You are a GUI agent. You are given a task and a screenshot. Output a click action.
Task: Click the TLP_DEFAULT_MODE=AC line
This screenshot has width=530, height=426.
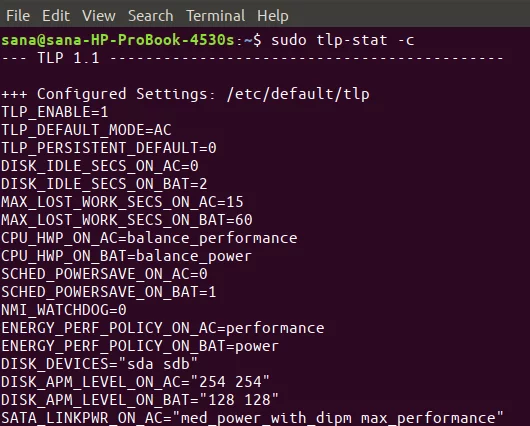87,130
